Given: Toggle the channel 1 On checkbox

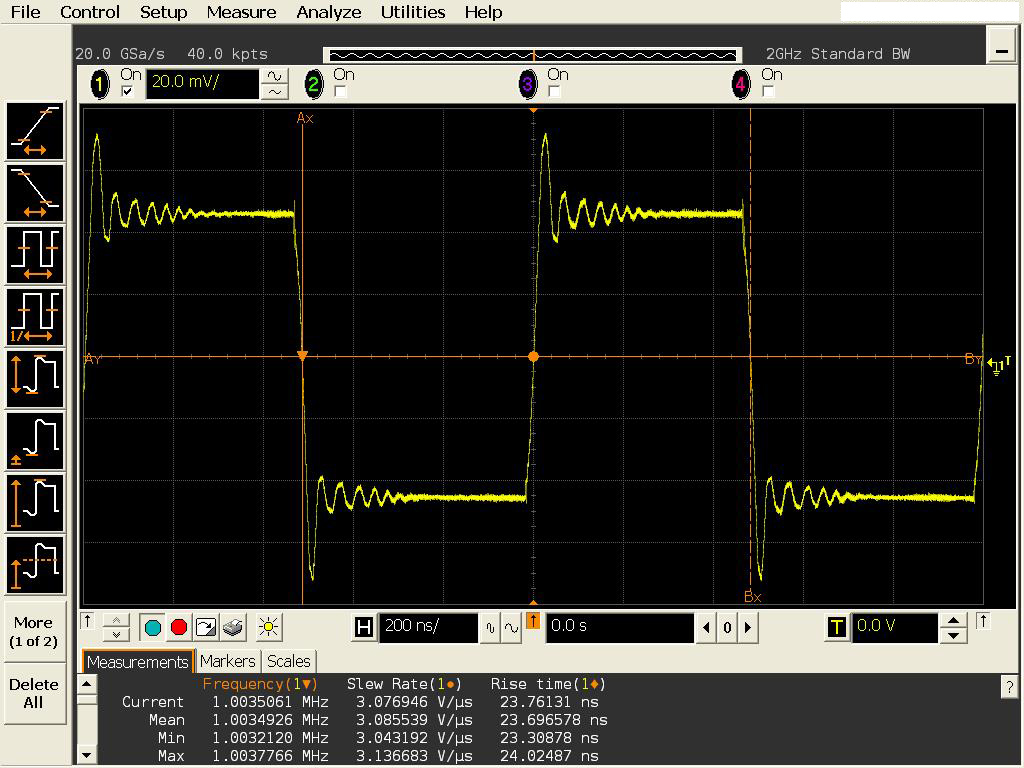Looking at the screenshot, I should [127, 91].
